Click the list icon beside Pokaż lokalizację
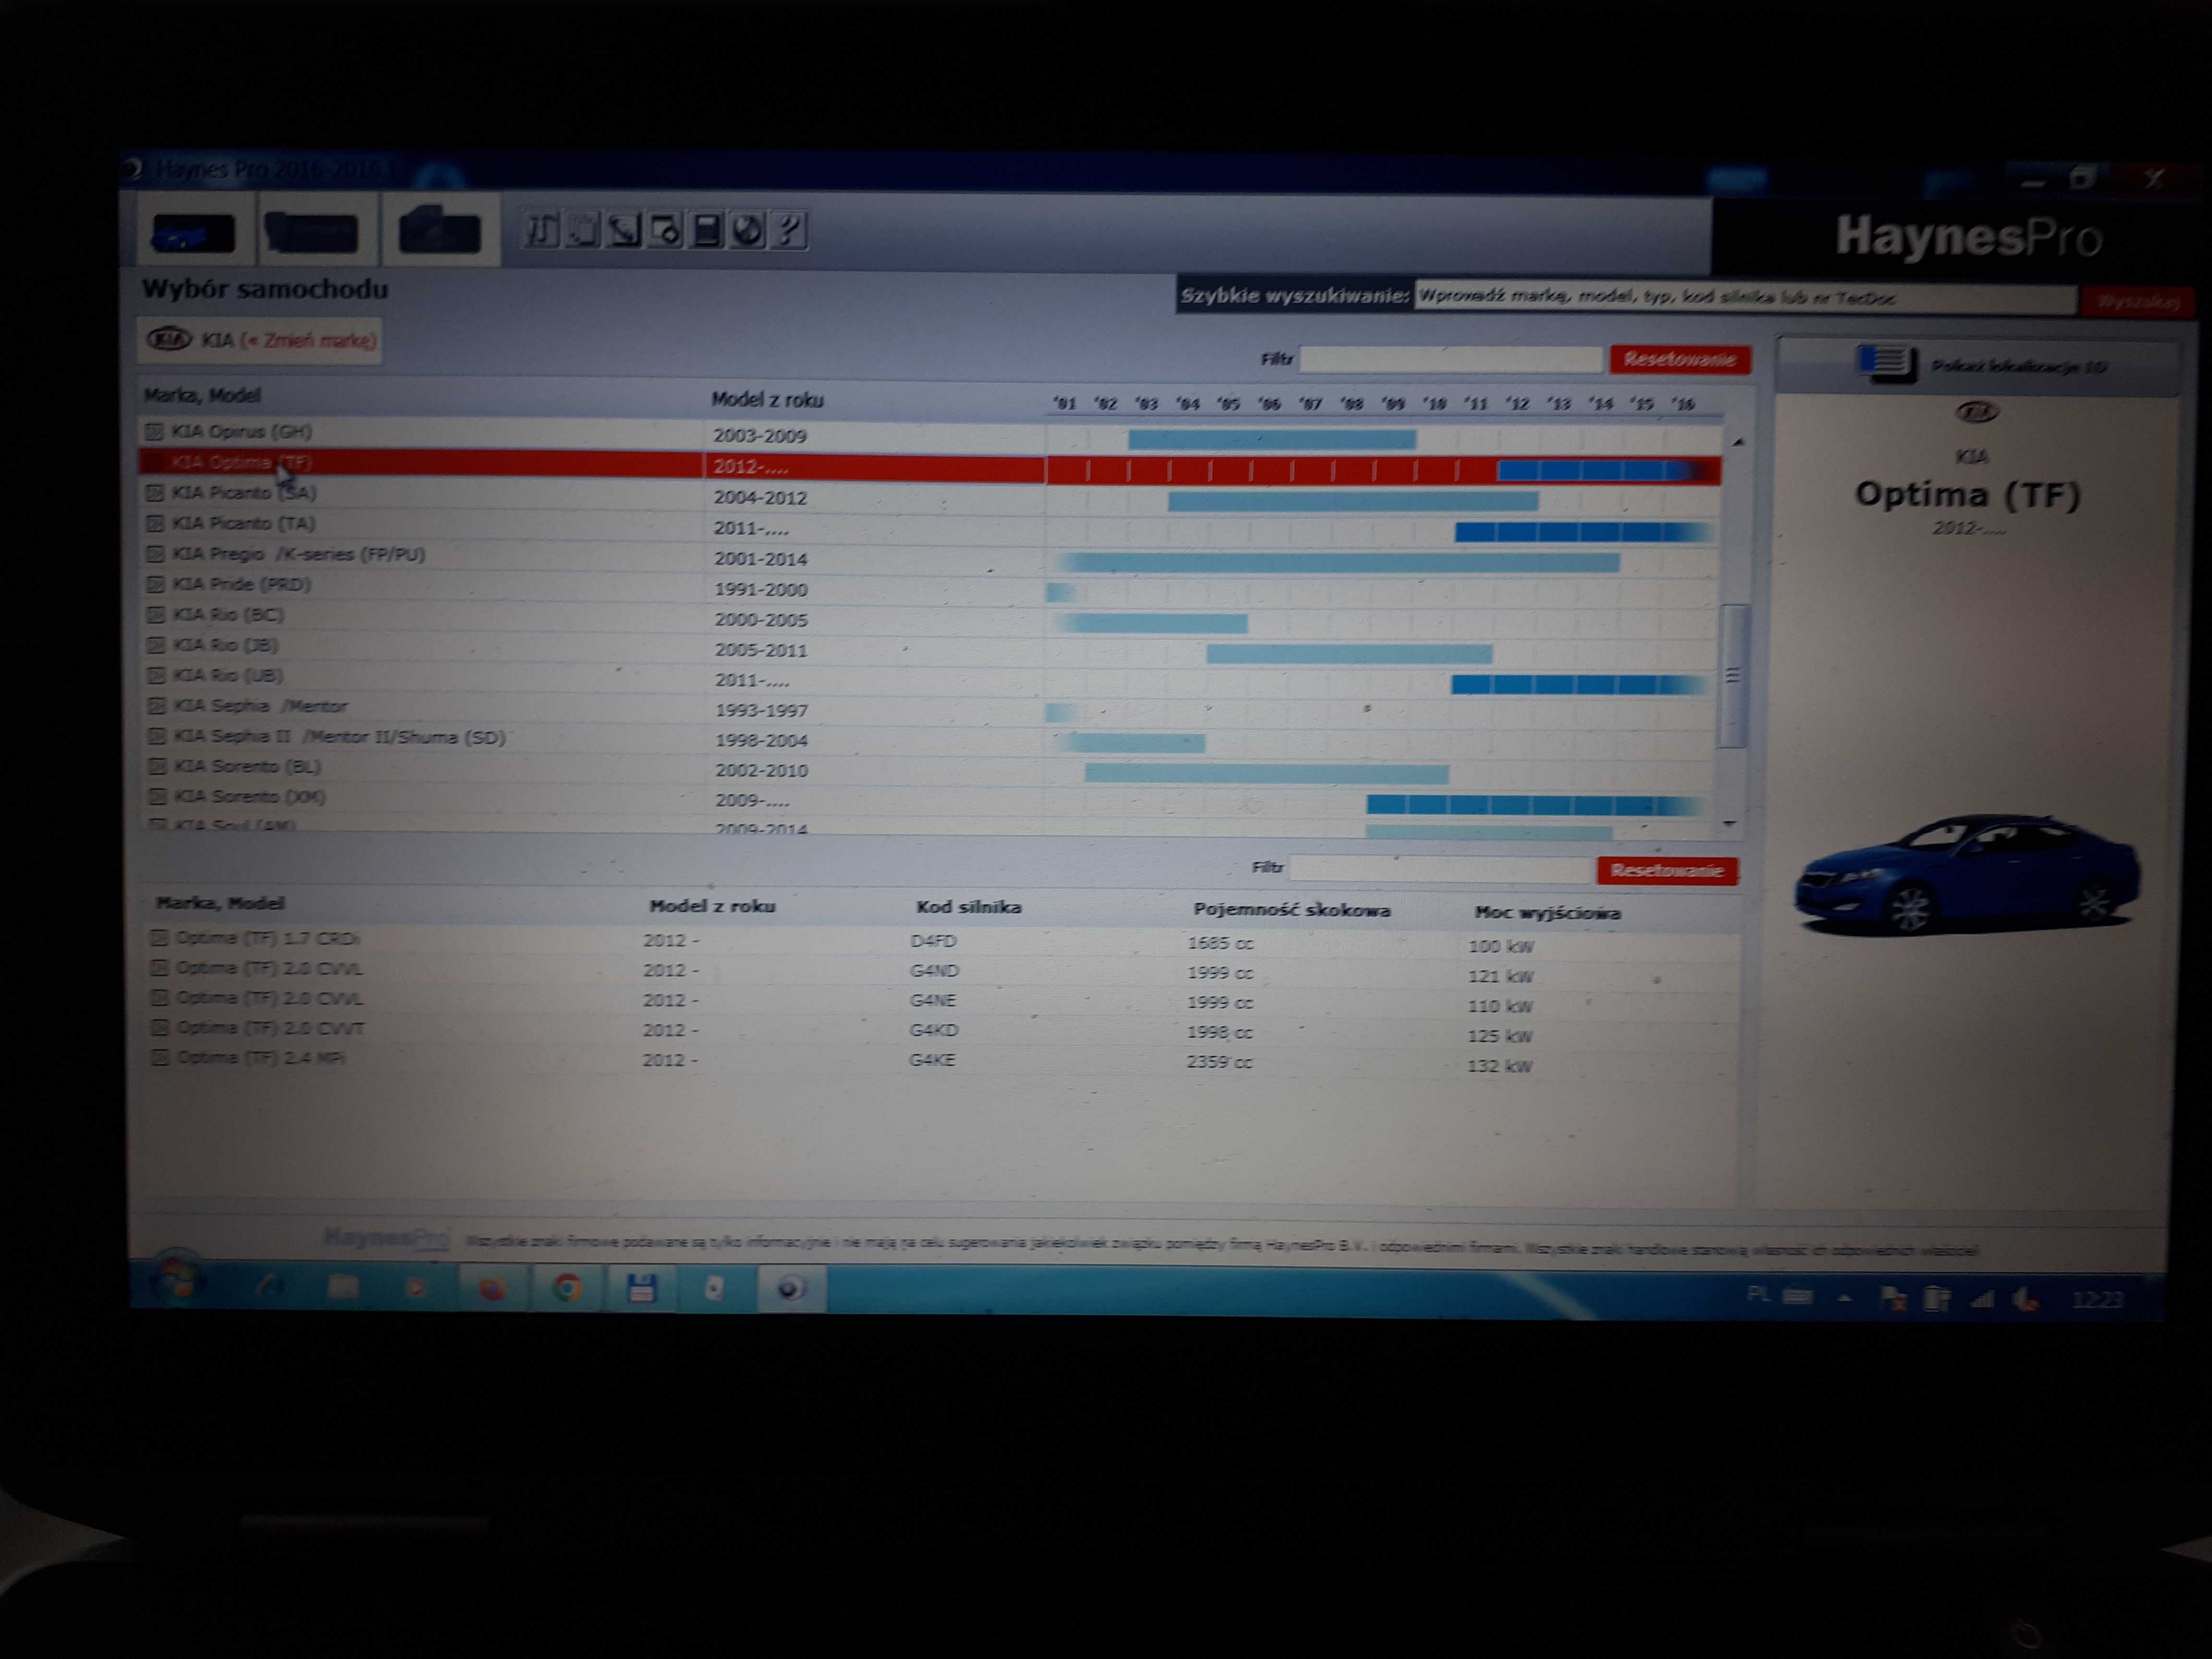This screenshot has width=2212, height=1659. click(x=1886, y=362)
